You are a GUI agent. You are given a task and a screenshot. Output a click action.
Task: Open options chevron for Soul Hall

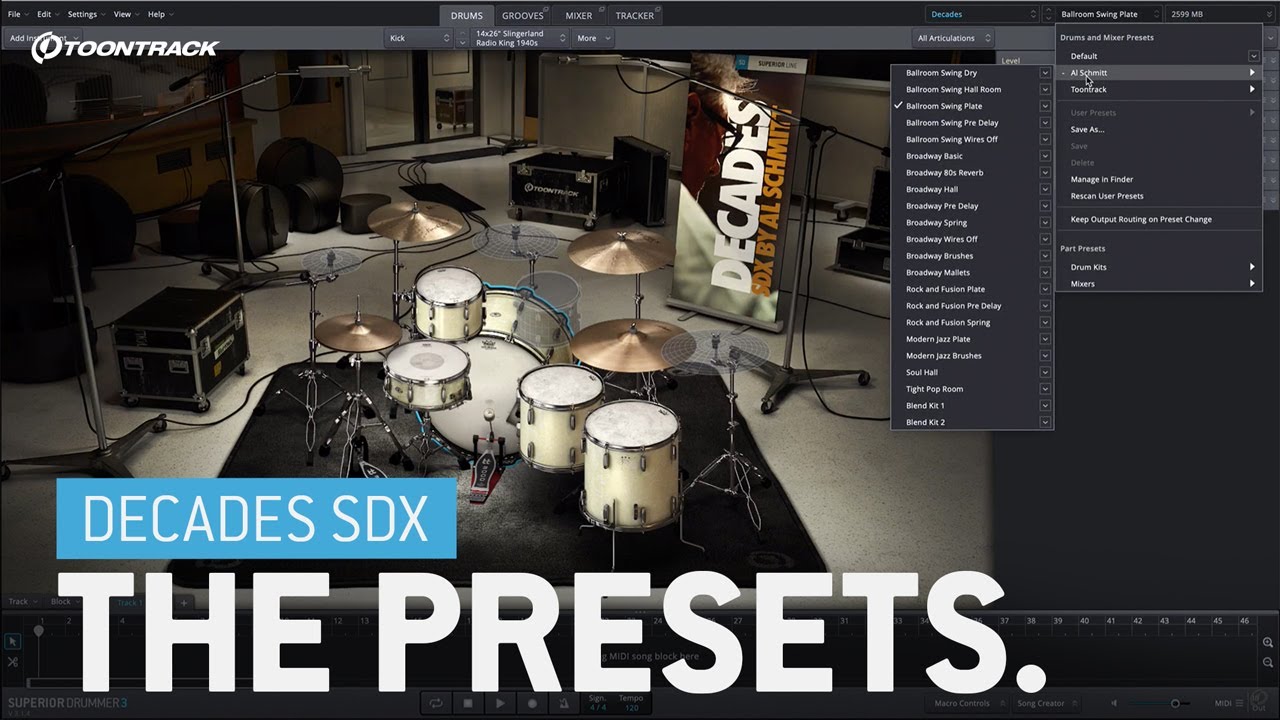tap(1045, 372)
